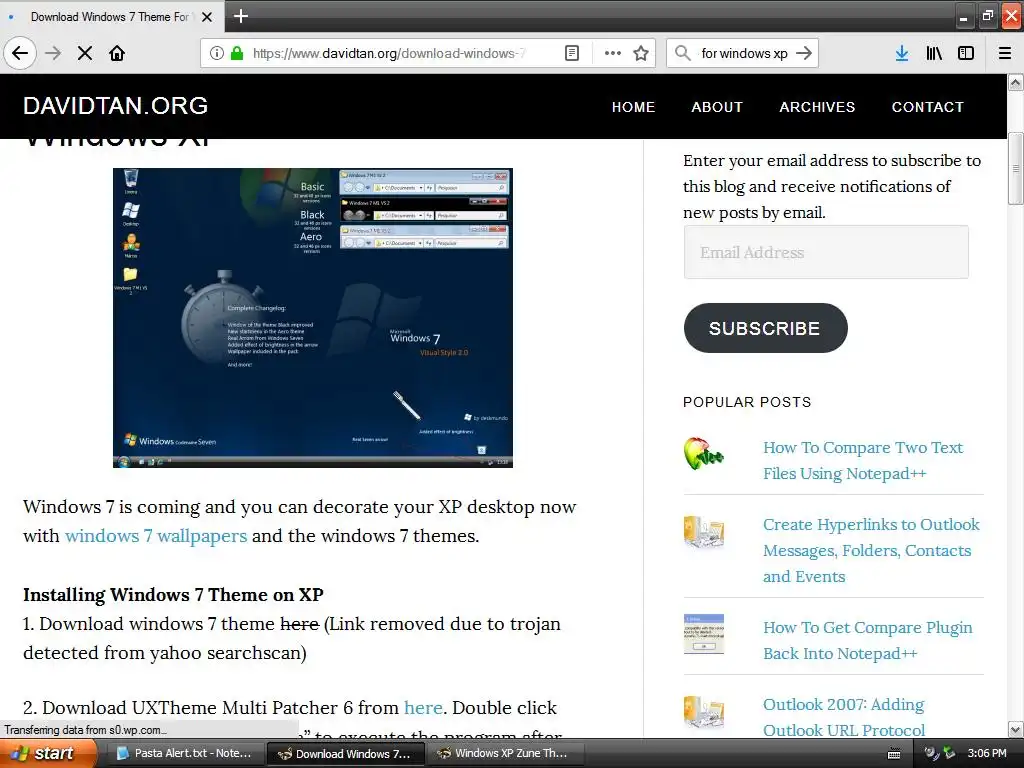The height and width of the screenshot is (768, 1024).
Task: Click the vertical scrollbar thumb
Action: click(1016, 168)
